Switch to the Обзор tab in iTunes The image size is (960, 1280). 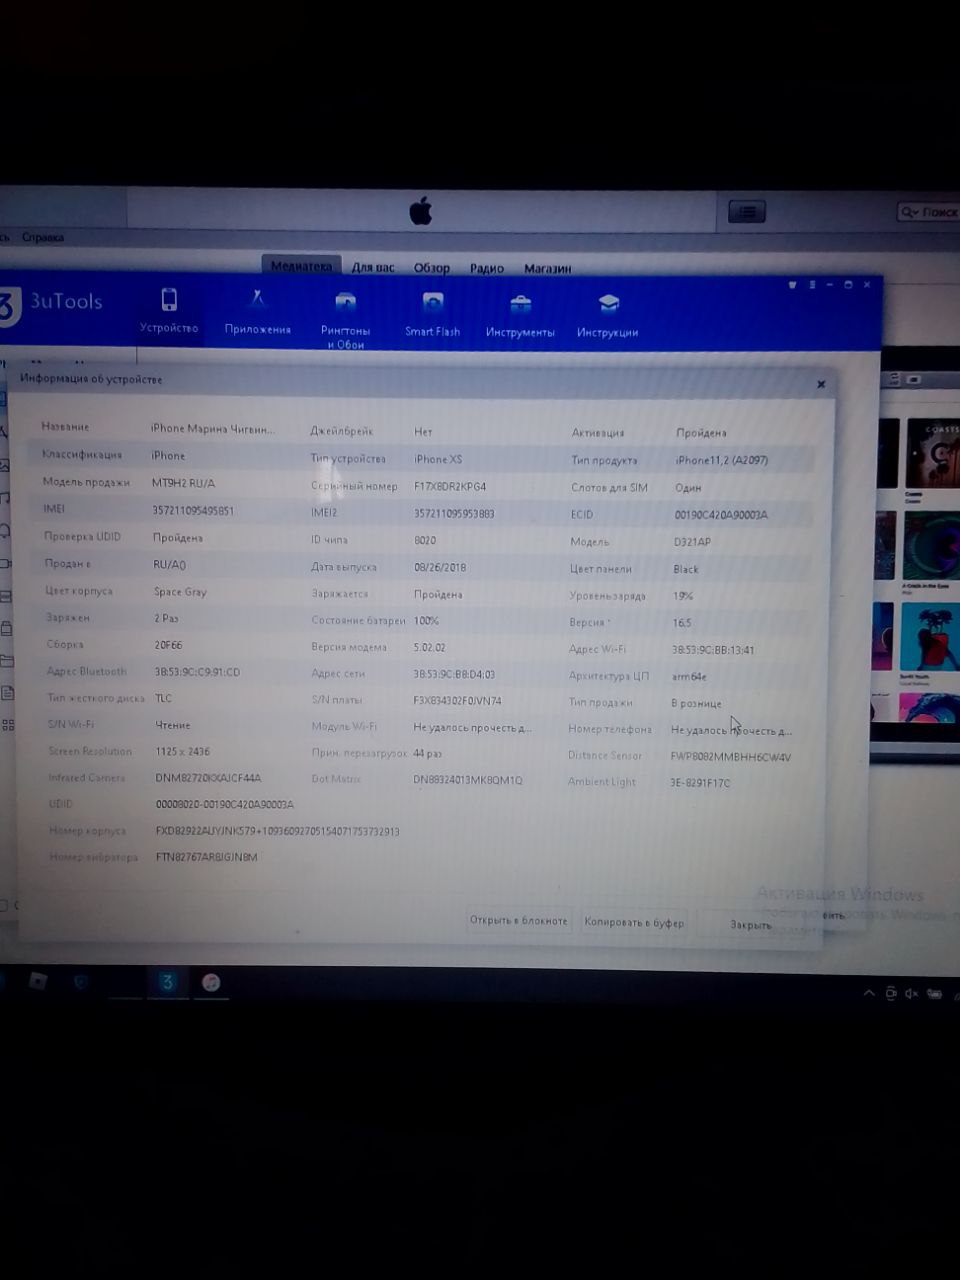coord(432,268)
